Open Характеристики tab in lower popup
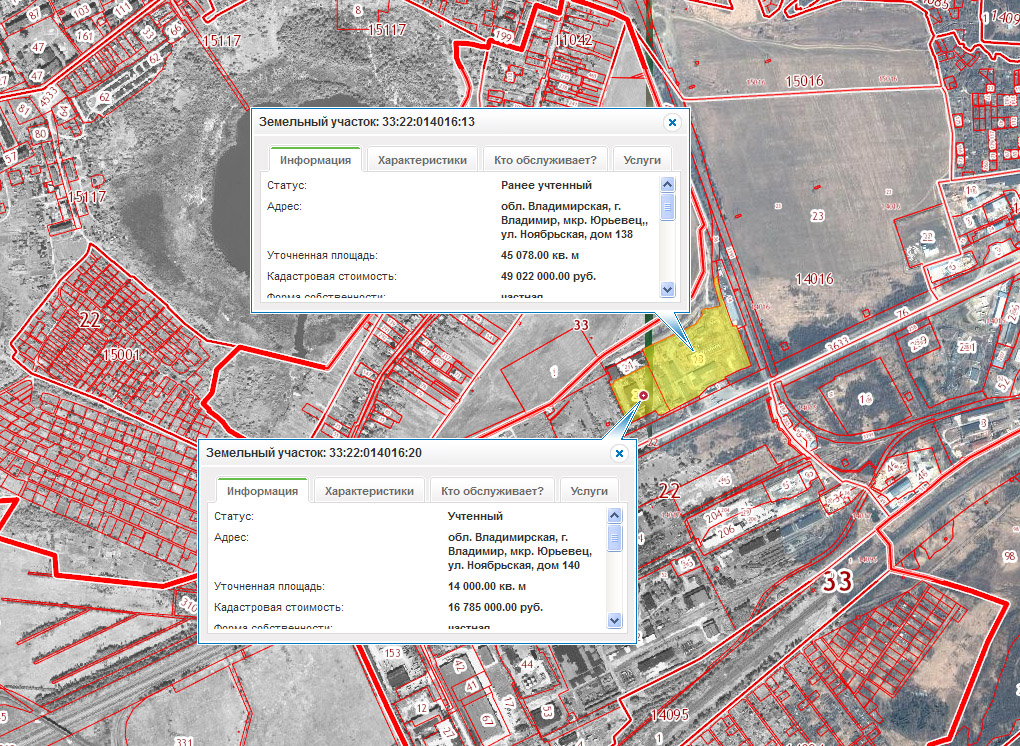 pyautogui.click(x=369, y=491)
